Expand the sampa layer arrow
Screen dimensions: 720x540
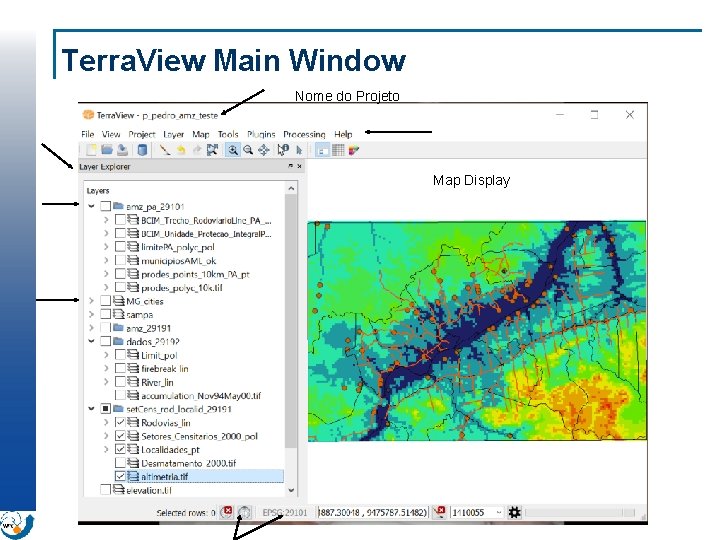pos(91,315)
